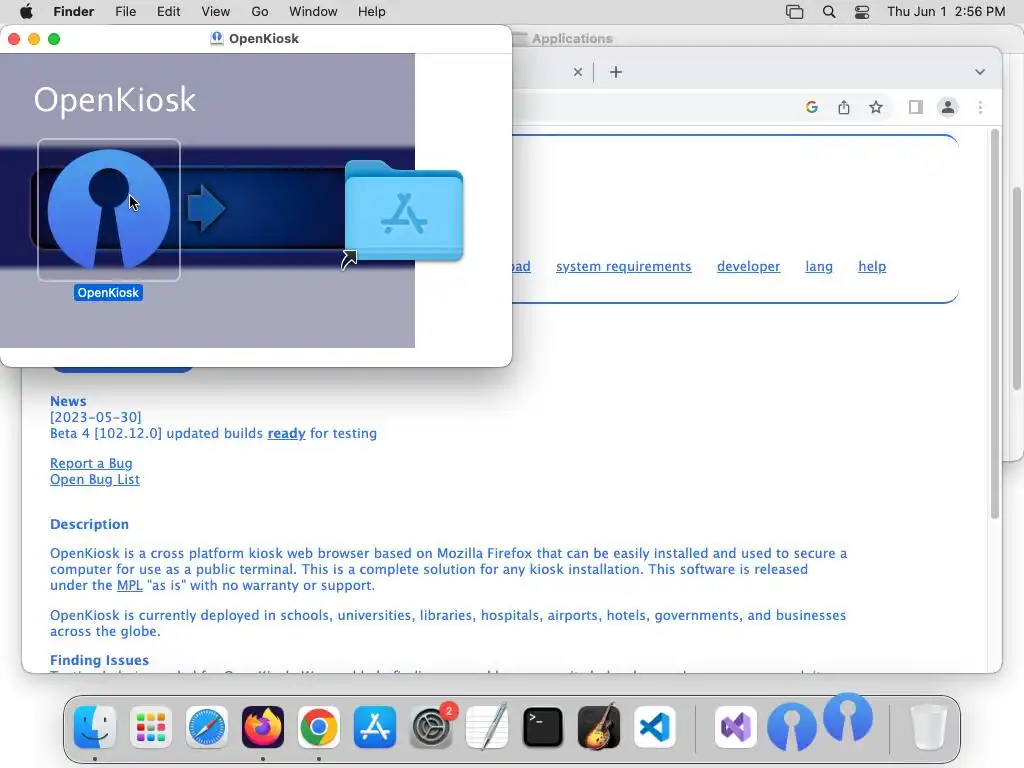Close the current Chrome tab
The width and height of the screenshot is (1024, 768).
pyautogui.click(x=577, y=72)
